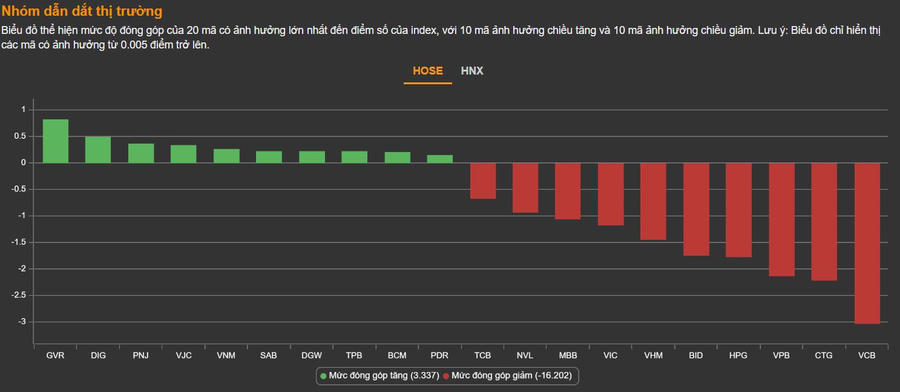900x392 pixels.
Task: Click the red VHM bar
Action: click(653, 201)
